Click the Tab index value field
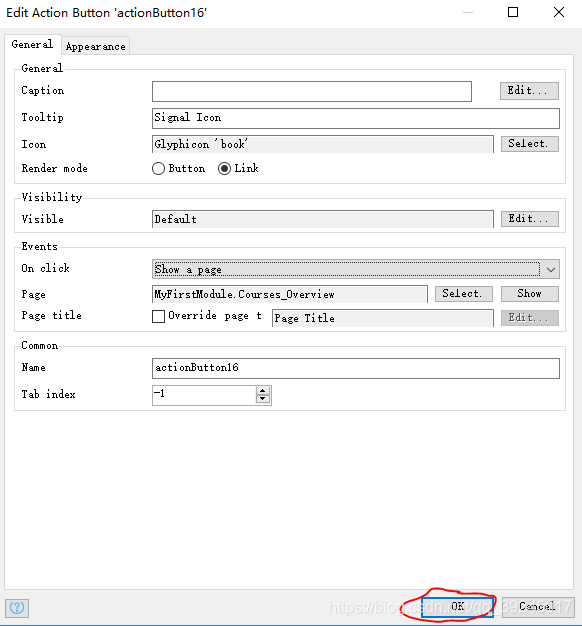The height and width of the screenshot is (626, 582). coord(204,395)
